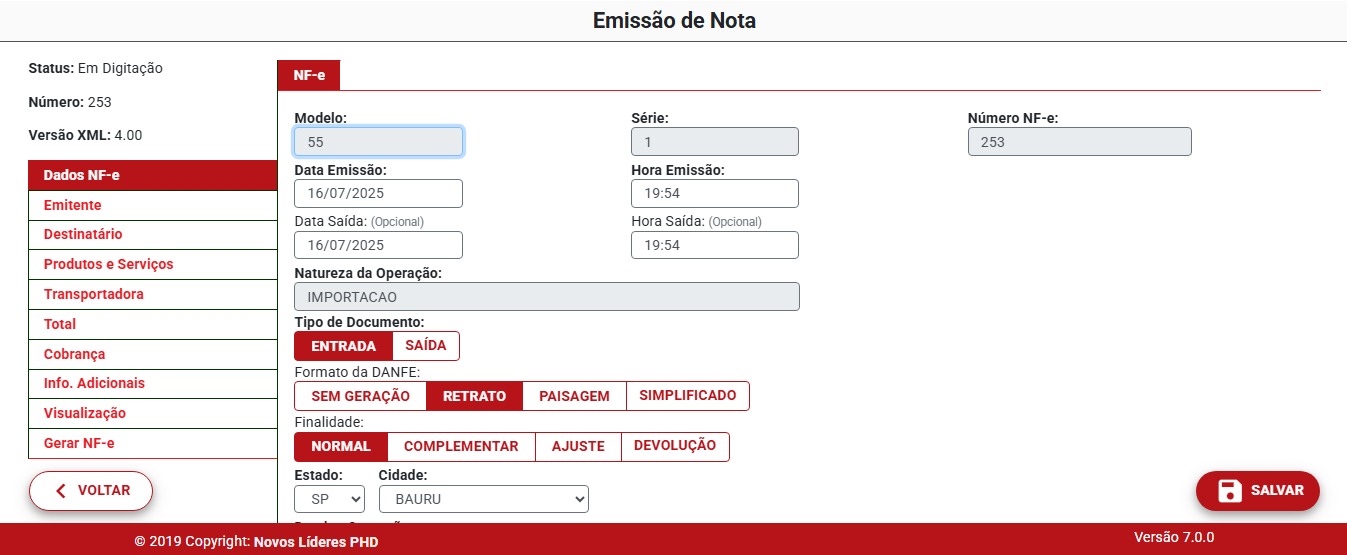Select SAÍDA document type

click(426, 346)
